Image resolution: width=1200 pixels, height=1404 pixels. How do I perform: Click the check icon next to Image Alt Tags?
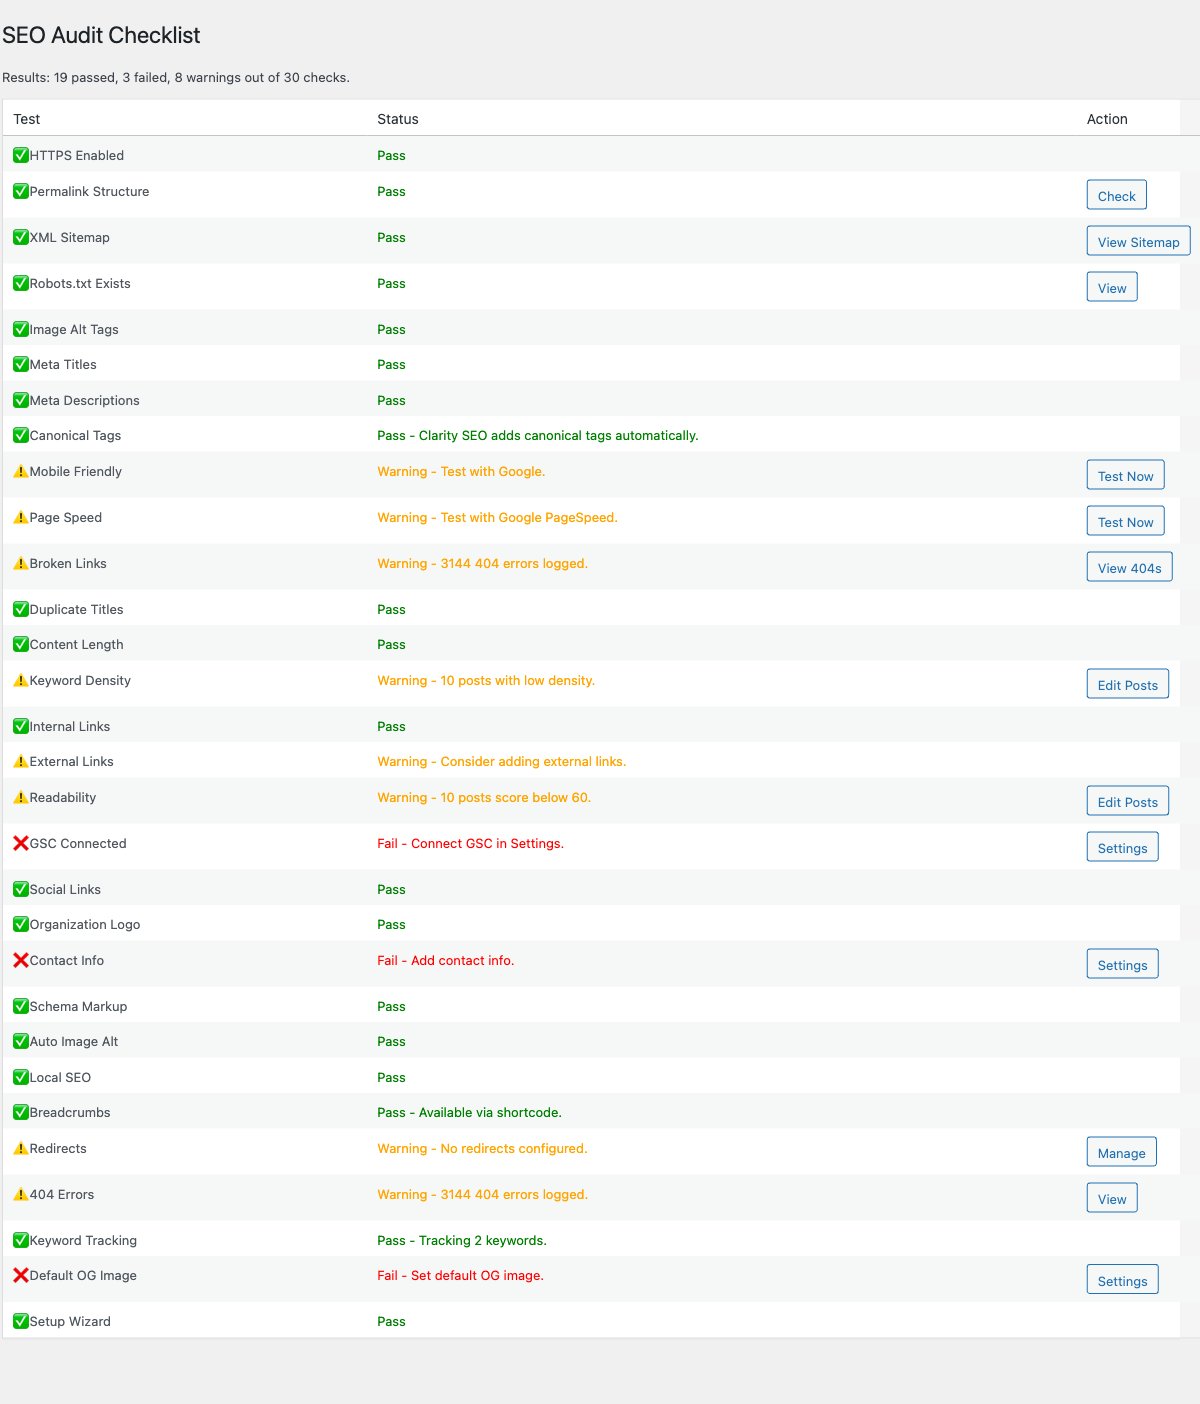pyautogui.click(x=21, y=329)
